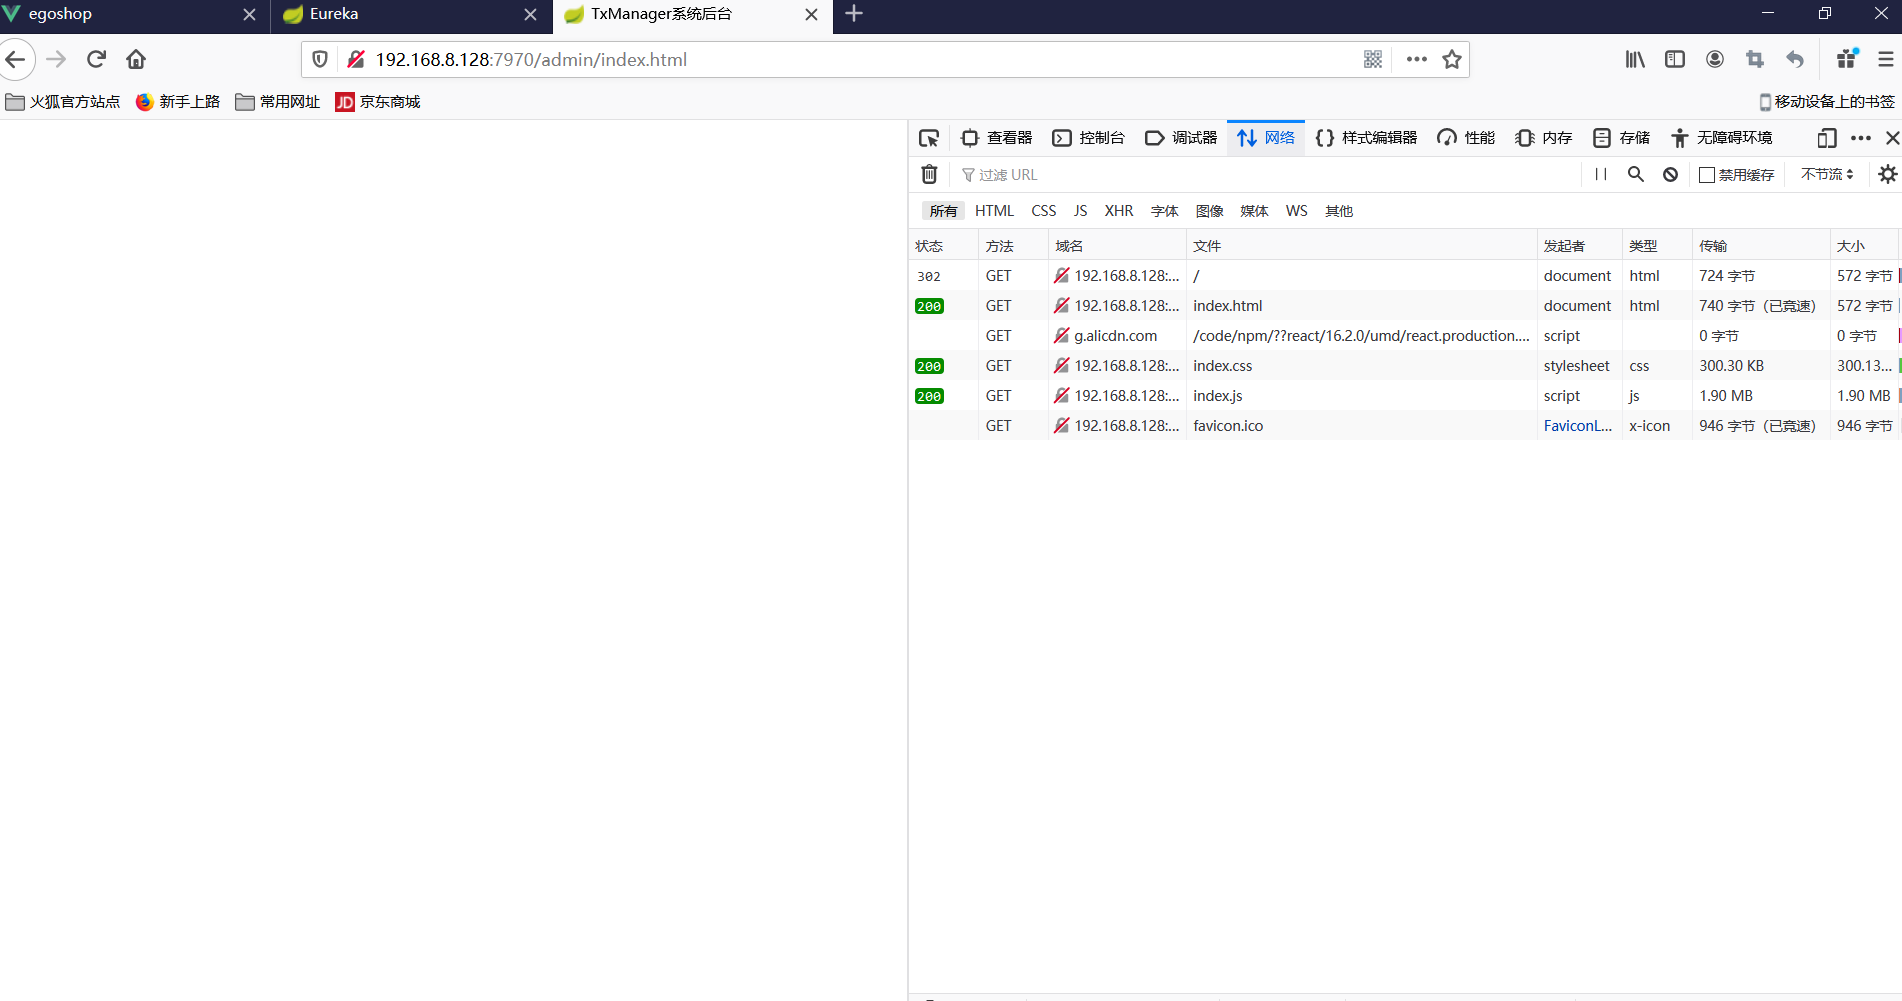
Task: Clear the network request list
Action: [929, 174]
